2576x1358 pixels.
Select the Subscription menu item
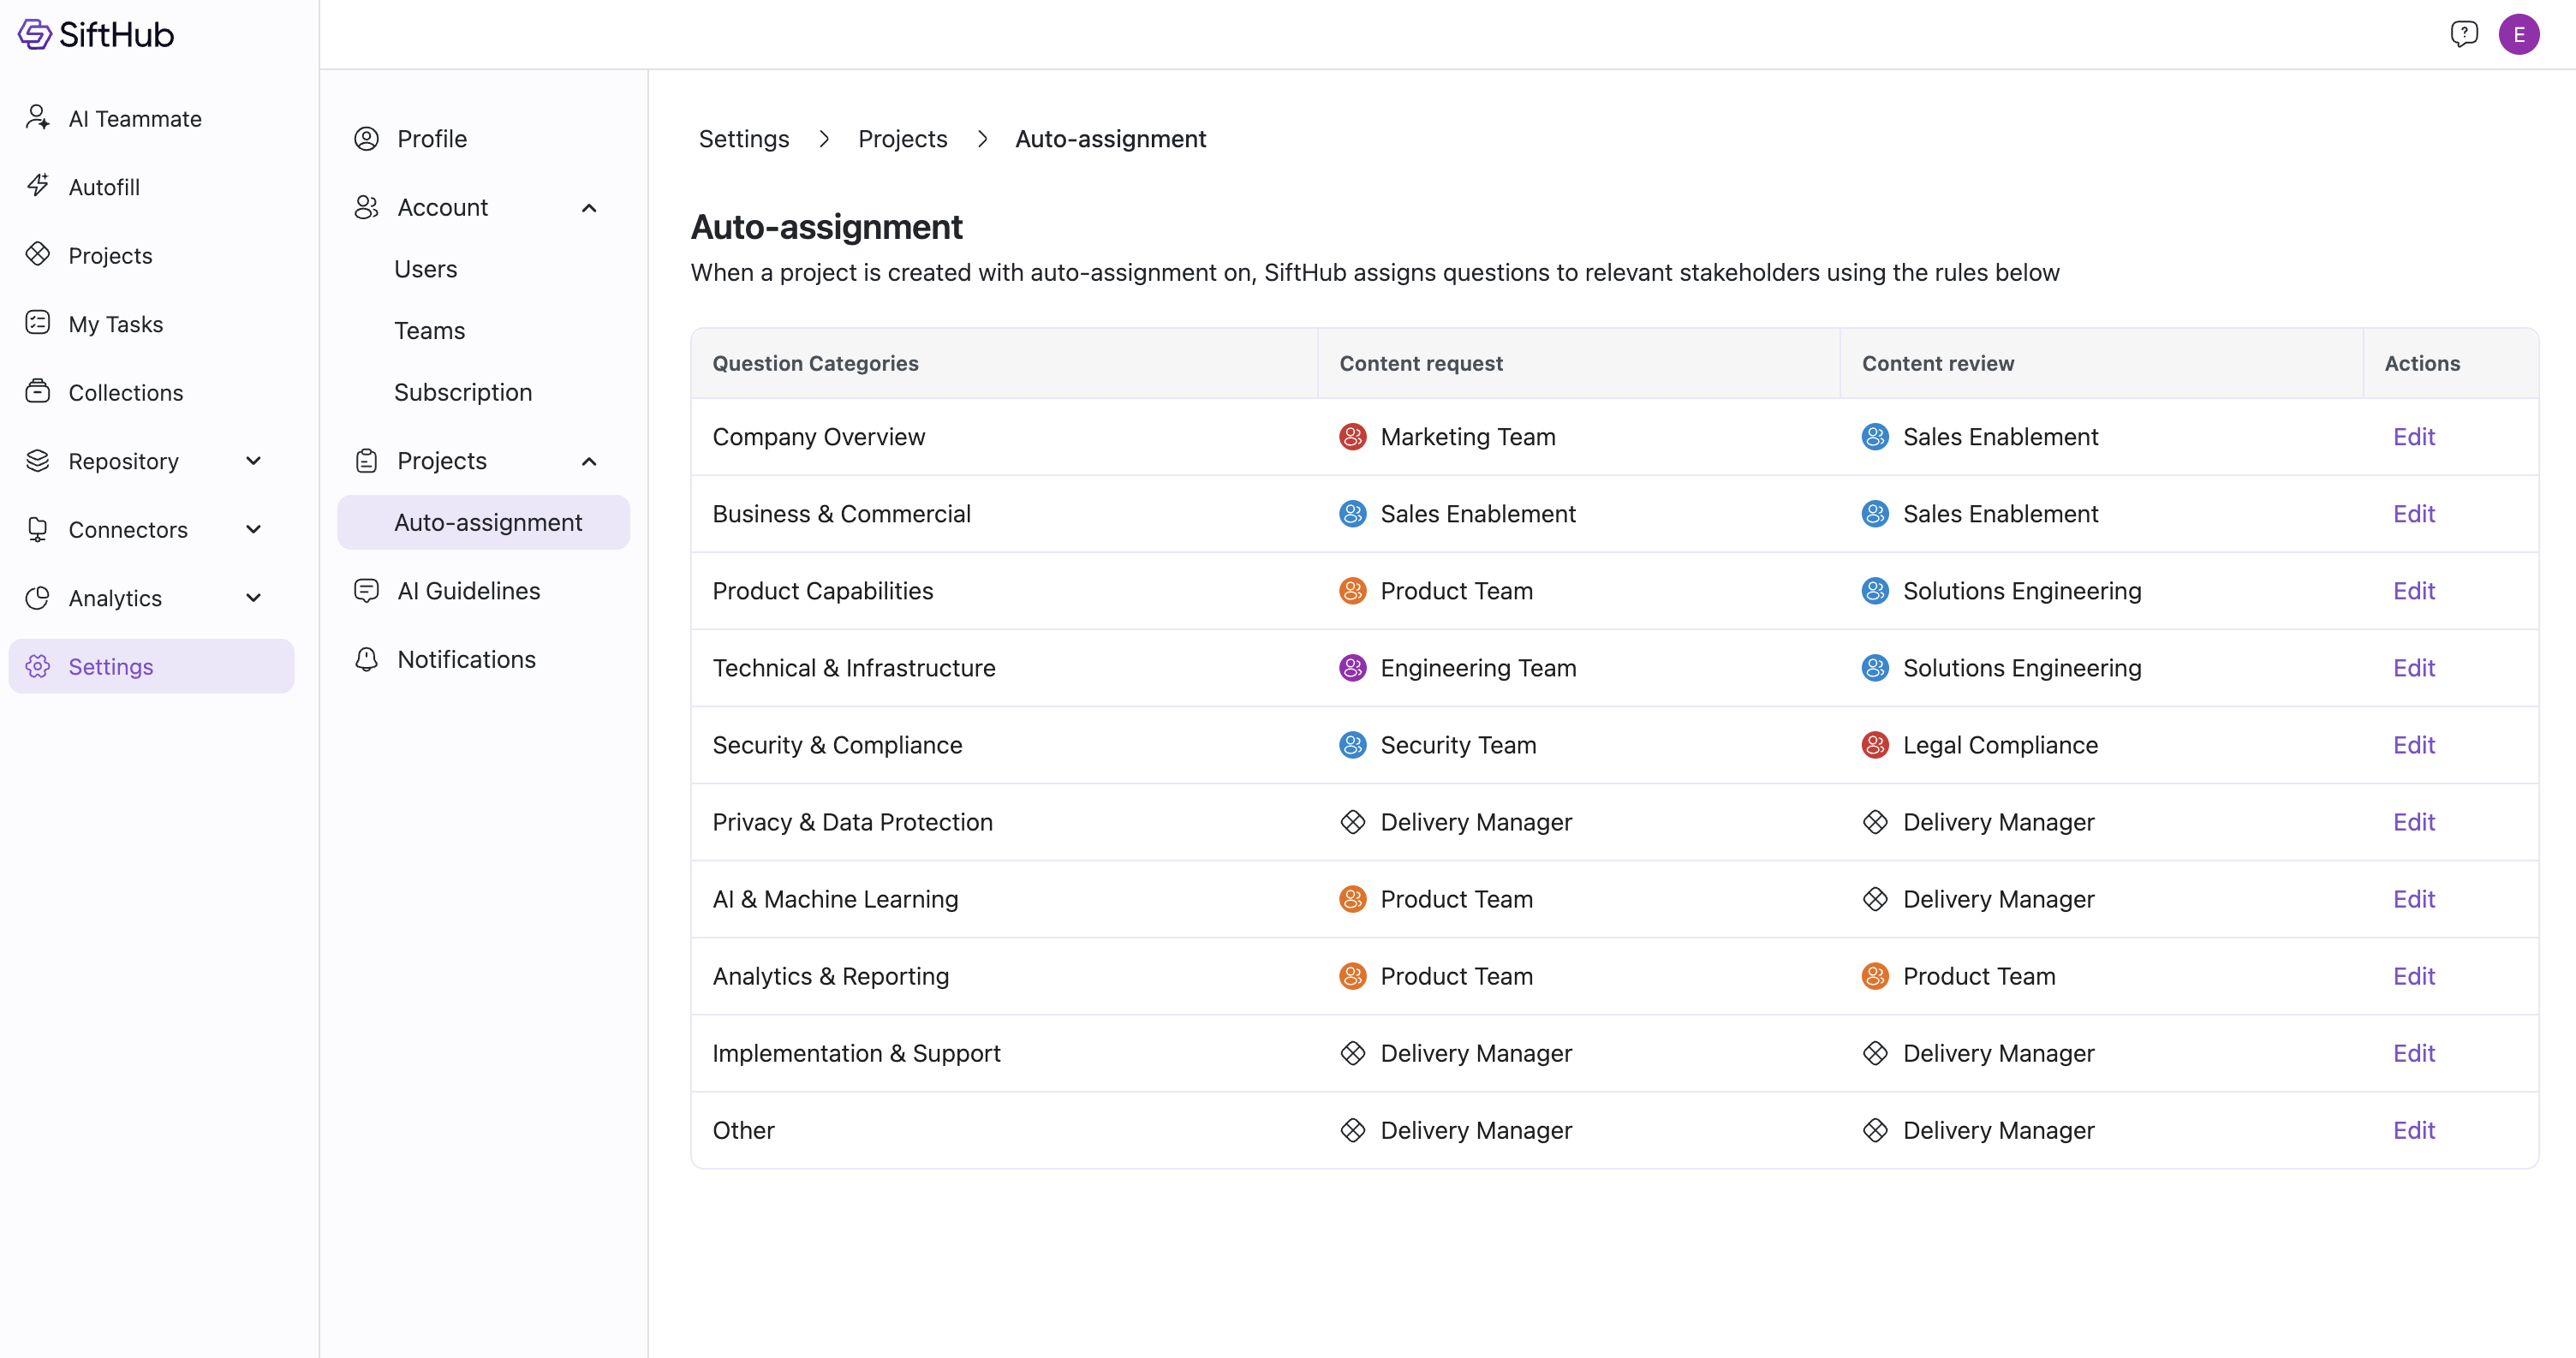point(462,392)
